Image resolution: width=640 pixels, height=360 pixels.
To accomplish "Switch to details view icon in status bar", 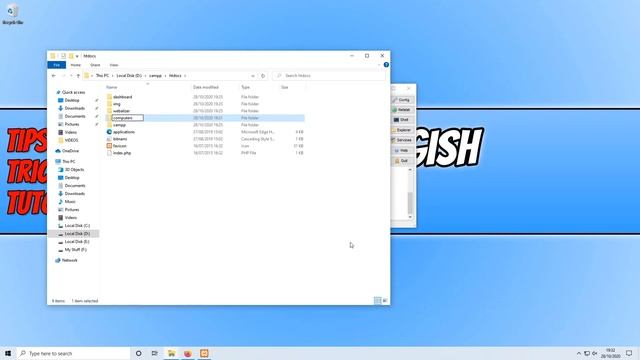I will pos(378,301).
